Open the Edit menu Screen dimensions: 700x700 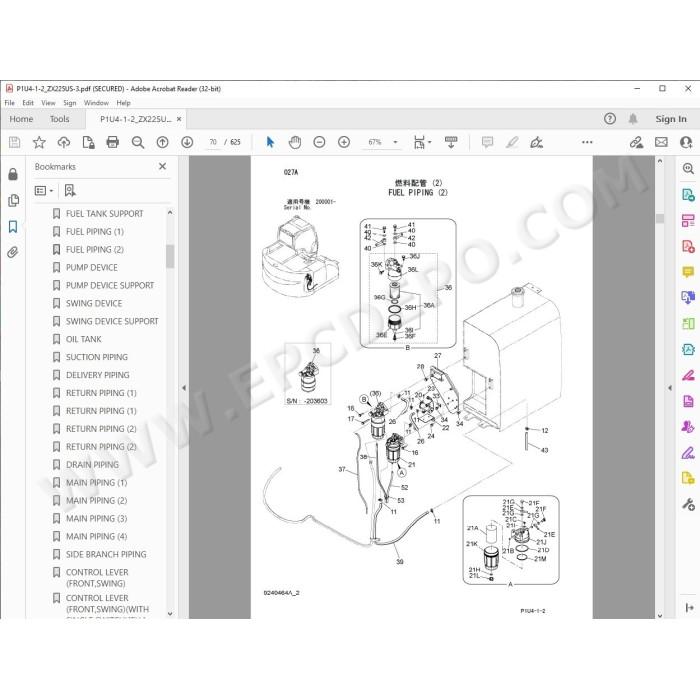28,103
